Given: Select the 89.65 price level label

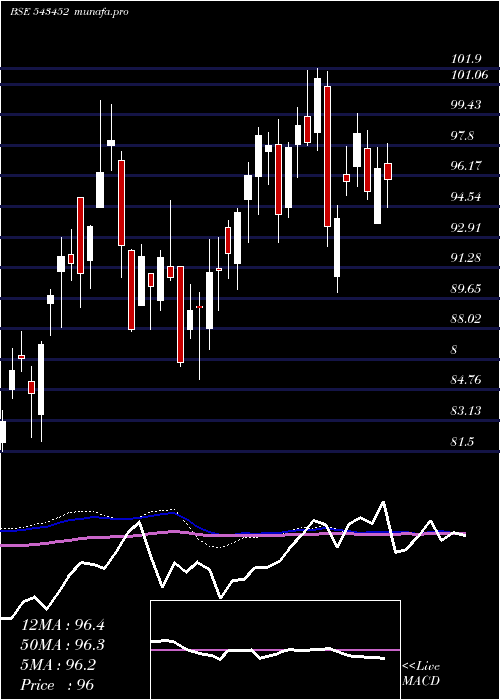Looking at the screenshot, I should click(x=466, y=288).
